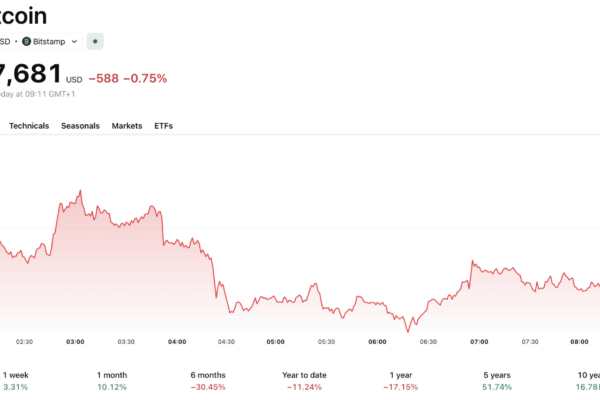600x400 pixels.
Task: Select the 1 year range
Action: click(x=403, y=380)
